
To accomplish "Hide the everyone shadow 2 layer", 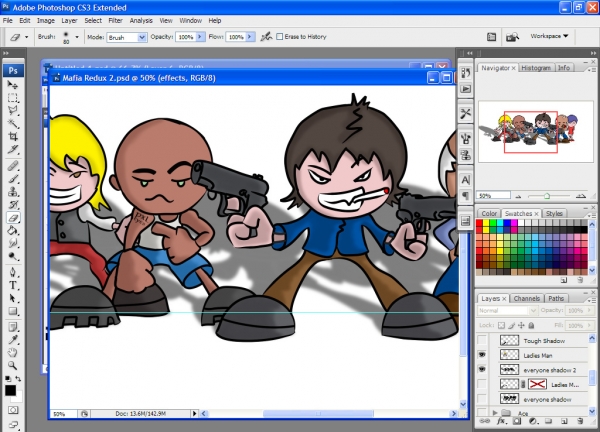I will [482, 370].
